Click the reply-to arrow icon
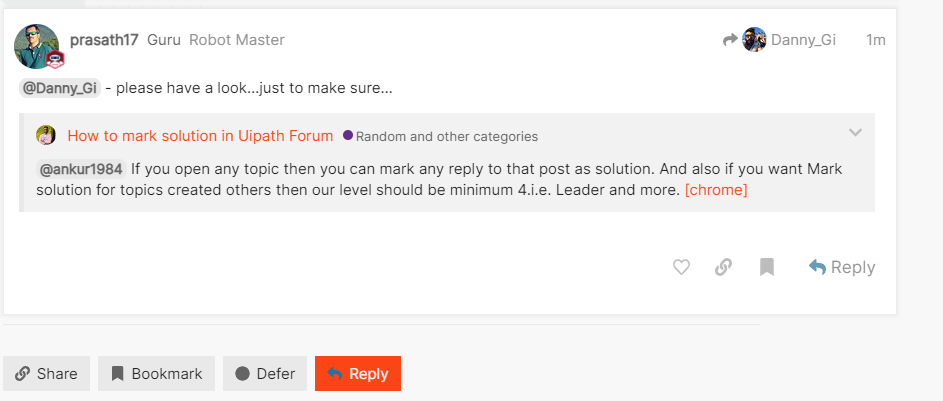This screenshot has width=943, height=401. coord(730,40)
